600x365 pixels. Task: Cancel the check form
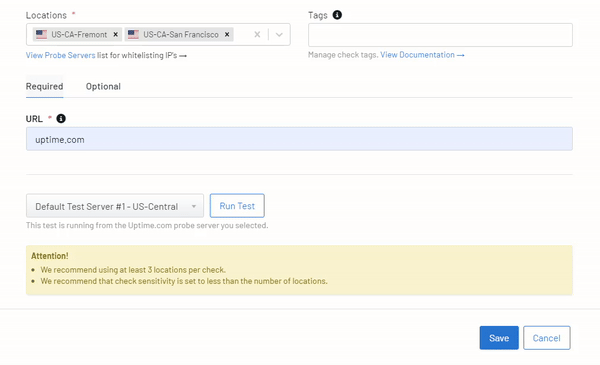(x=546, y=338)
